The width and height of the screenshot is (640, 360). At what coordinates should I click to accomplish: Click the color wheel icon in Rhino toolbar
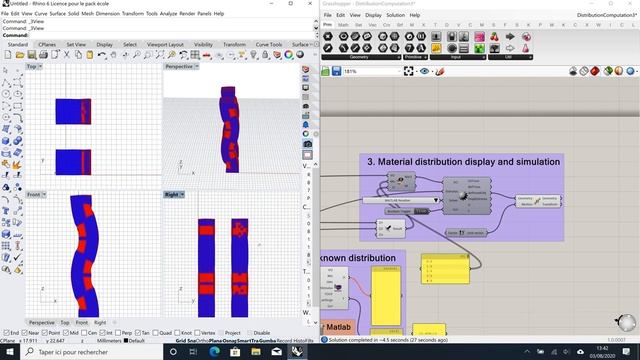tap(289, 55)
